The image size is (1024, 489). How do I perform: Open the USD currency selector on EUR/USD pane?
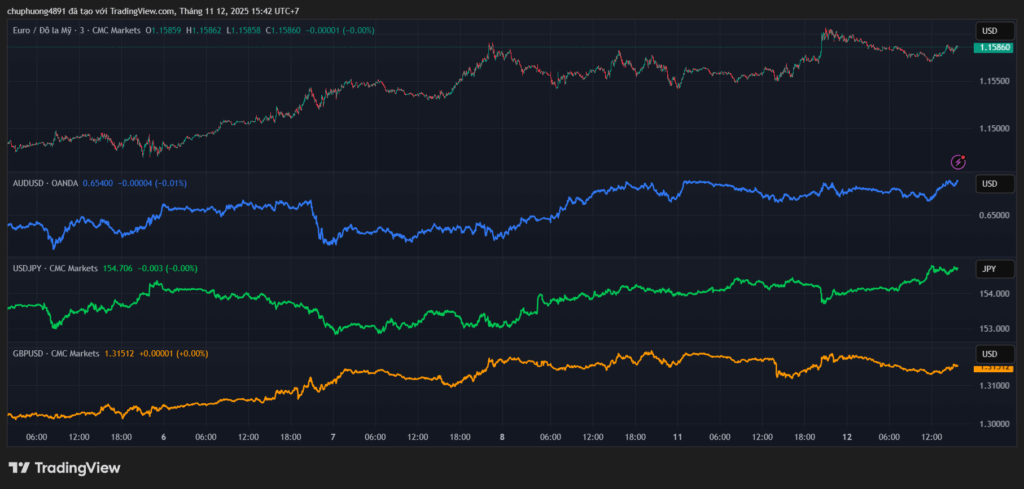(990, 31)
